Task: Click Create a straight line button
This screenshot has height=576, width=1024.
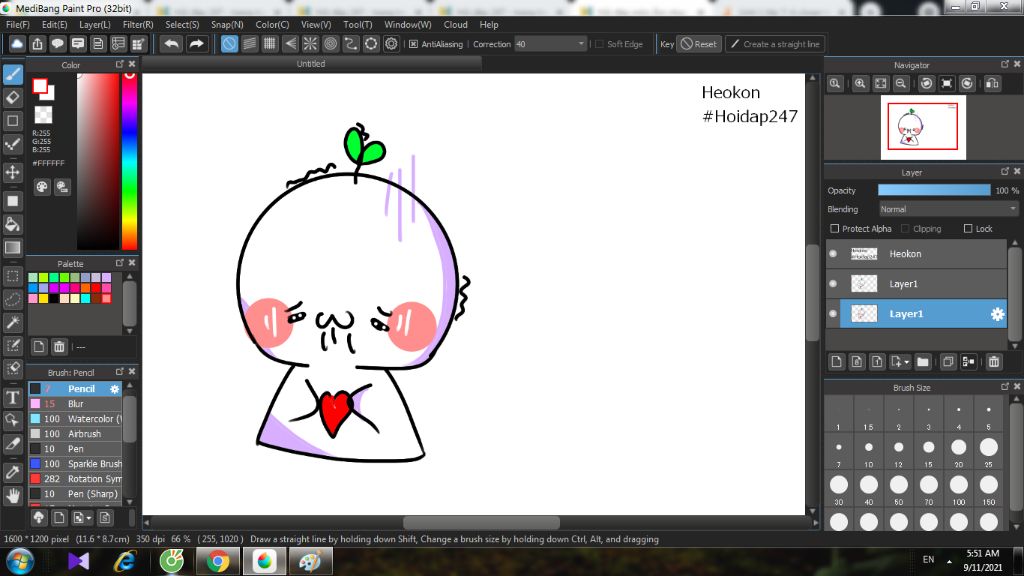Action: (775, 44)
